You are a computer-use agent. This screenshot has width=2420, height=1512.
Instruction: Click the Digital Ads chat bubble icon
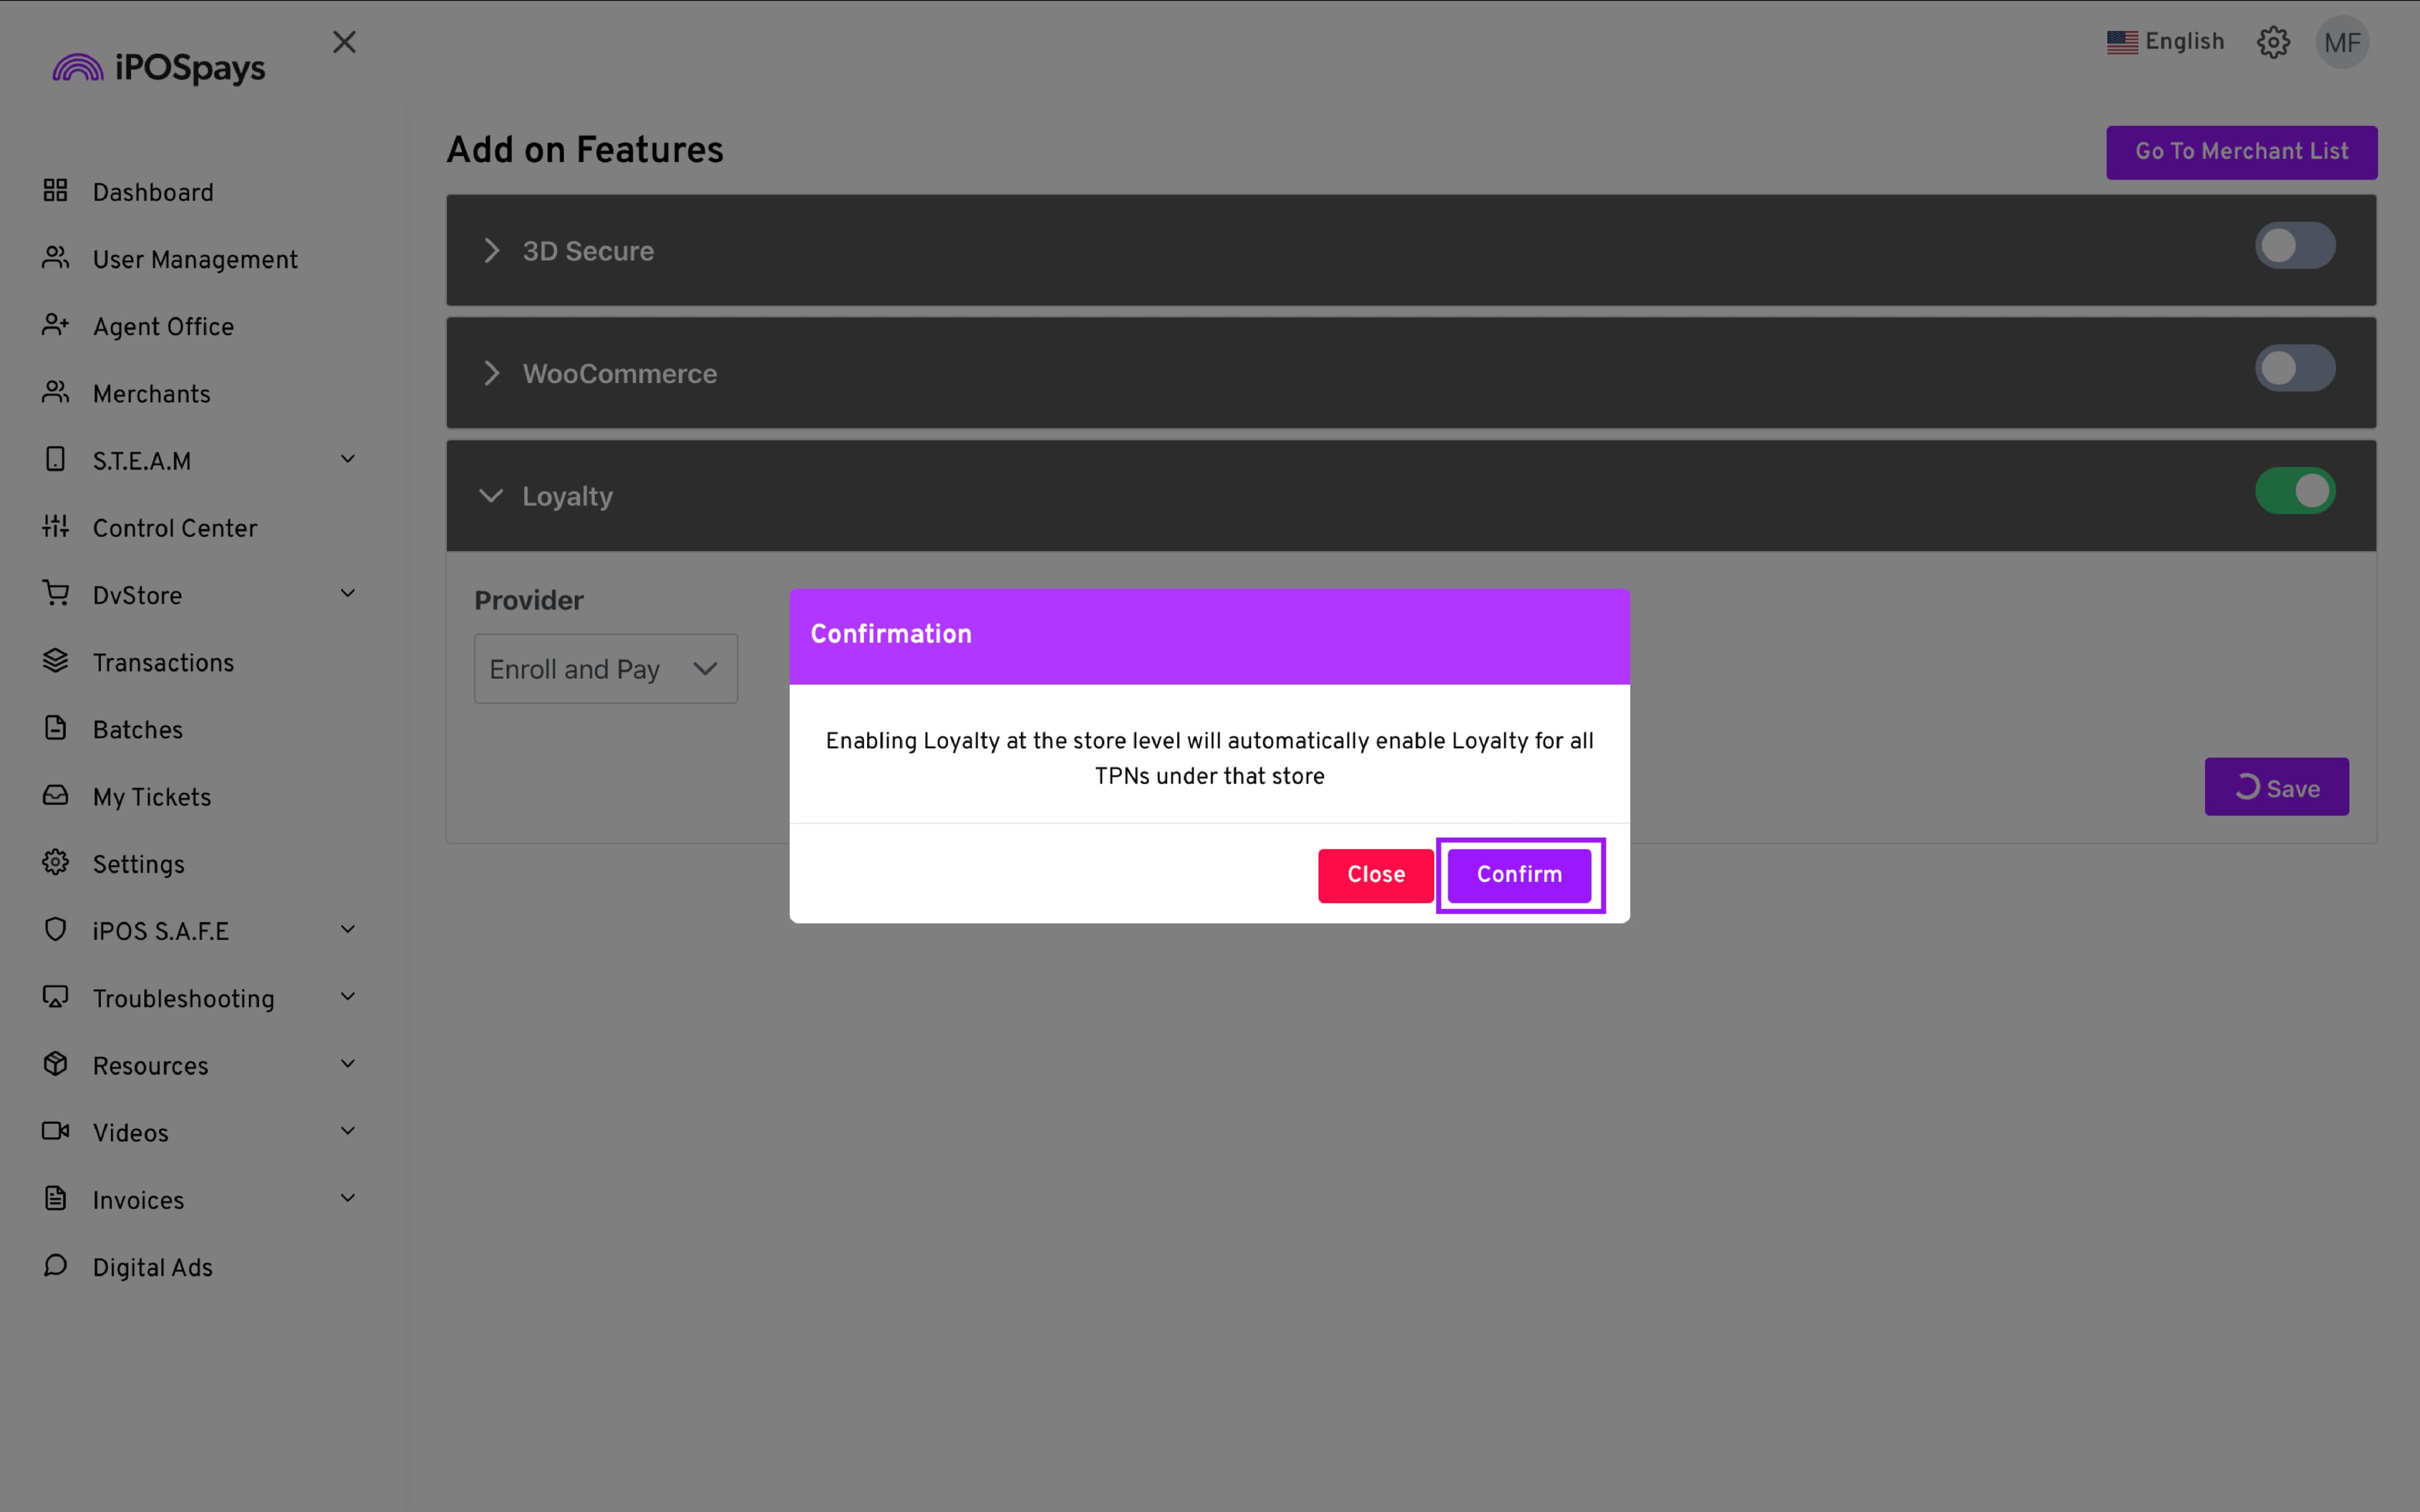[x=55, y=1265]
